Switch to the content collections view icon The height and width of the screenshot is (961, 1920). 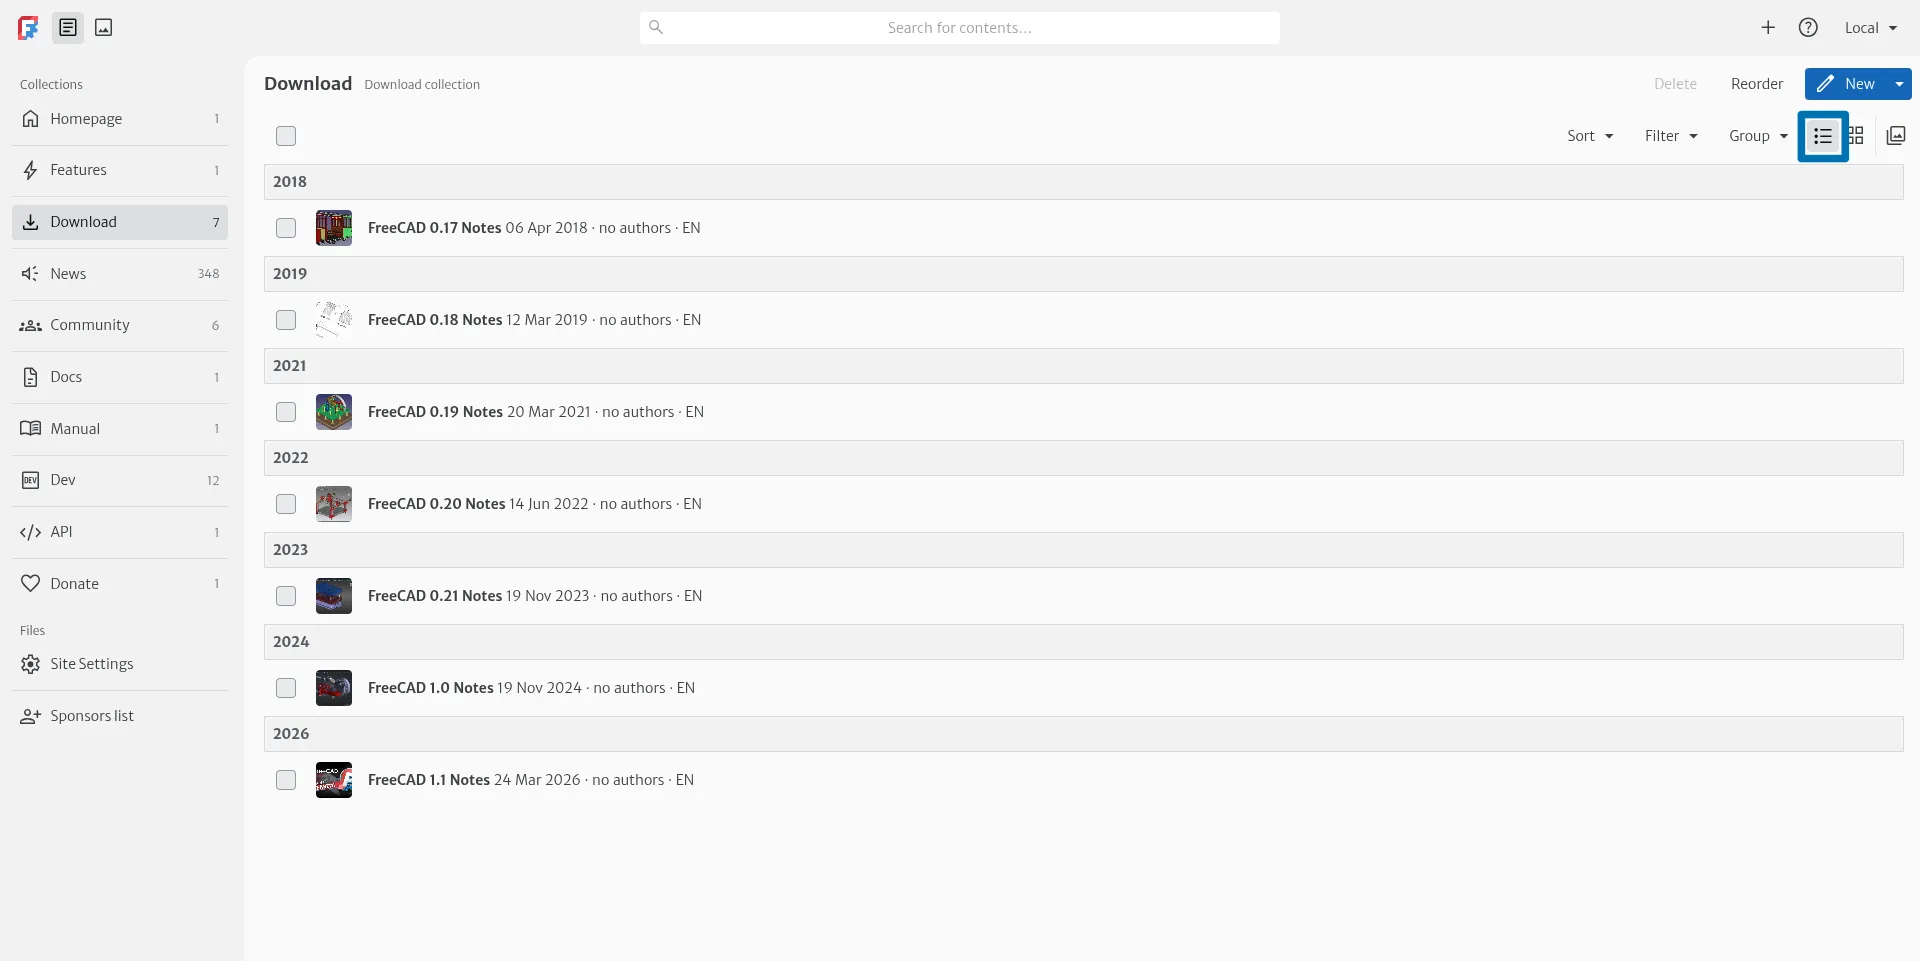pos(68,28)
